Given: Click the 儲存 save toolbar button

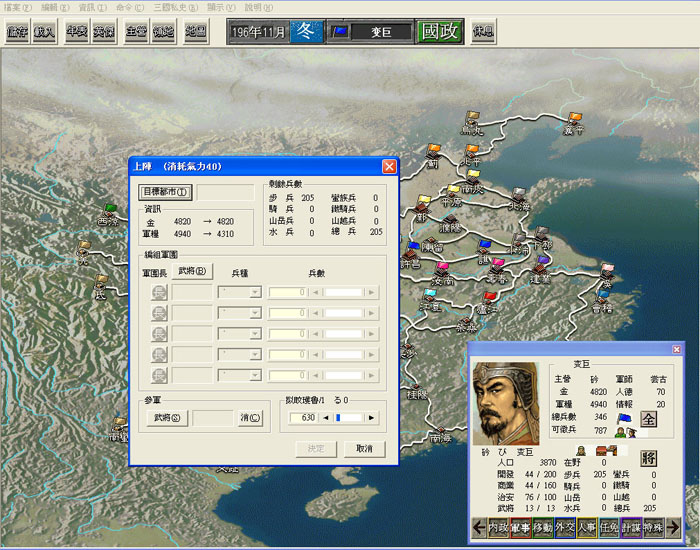Looking at the screenshot, I should 17,31.
